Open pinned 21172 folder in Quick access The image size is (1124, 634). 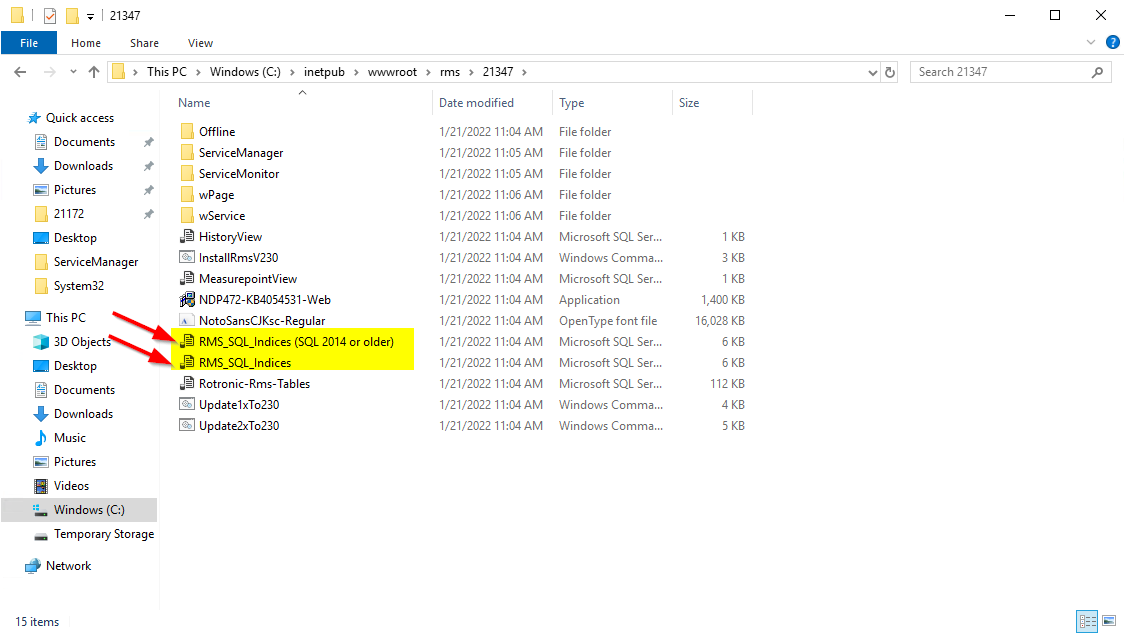pos(59,214)
